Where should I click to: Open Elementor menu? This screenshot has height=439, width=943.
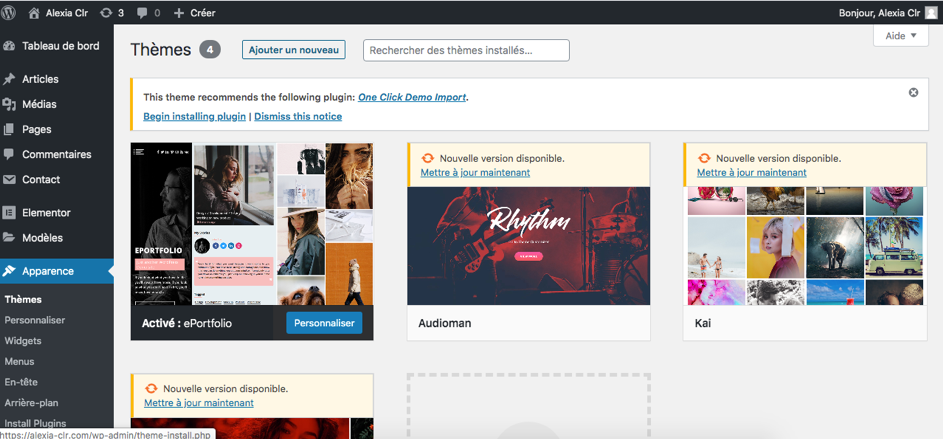point(46,212)
